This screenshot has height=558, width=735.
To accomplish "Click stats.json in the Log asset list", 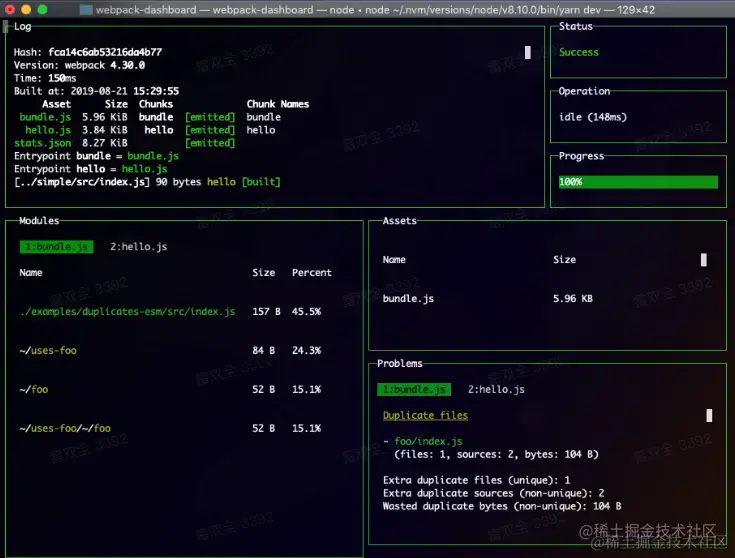I will [43, 143].
